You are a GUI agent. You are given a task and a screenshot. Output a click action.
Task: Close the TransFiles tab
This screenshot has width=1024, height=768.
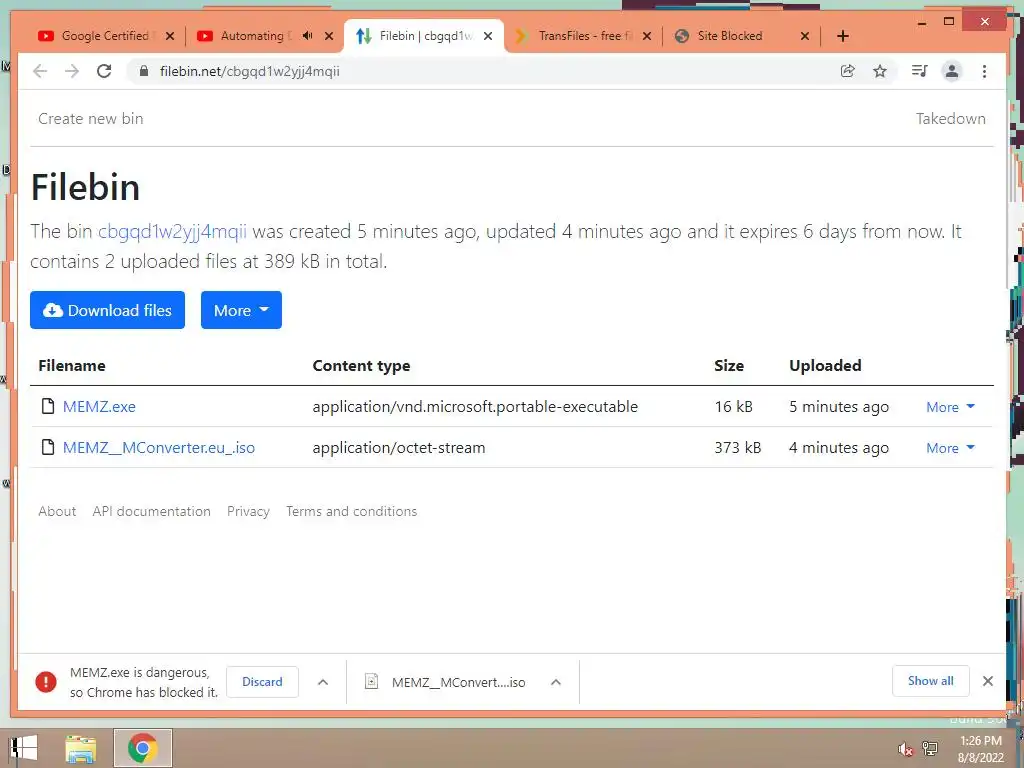(x=647, y=36)
